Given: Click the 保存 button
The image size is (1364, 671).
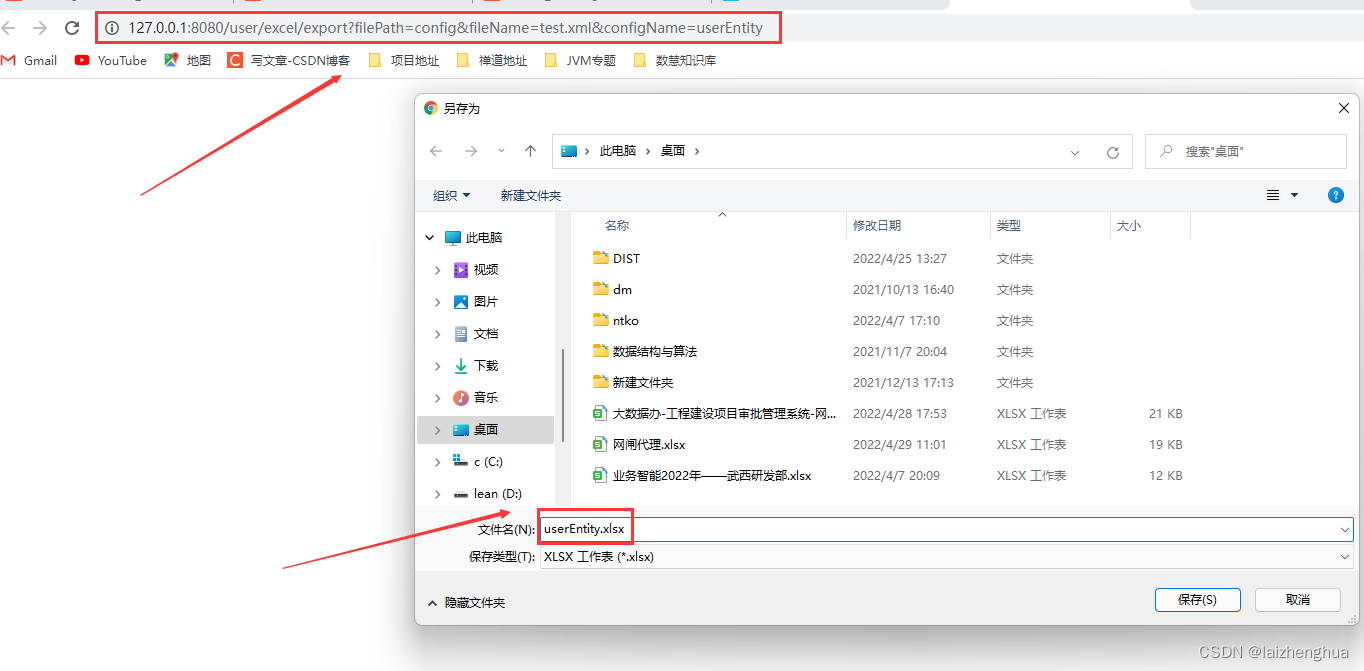Looking at the screenshot, I should click(1197, 599).
